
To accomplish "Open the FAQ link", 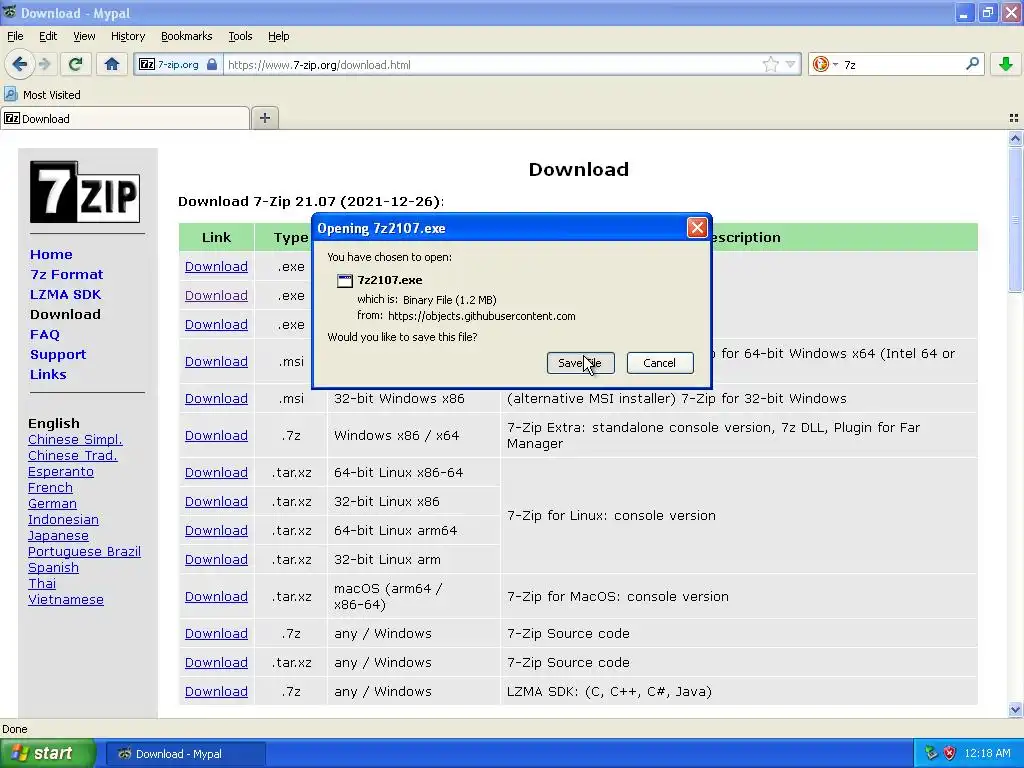I will tap(44, 334).
